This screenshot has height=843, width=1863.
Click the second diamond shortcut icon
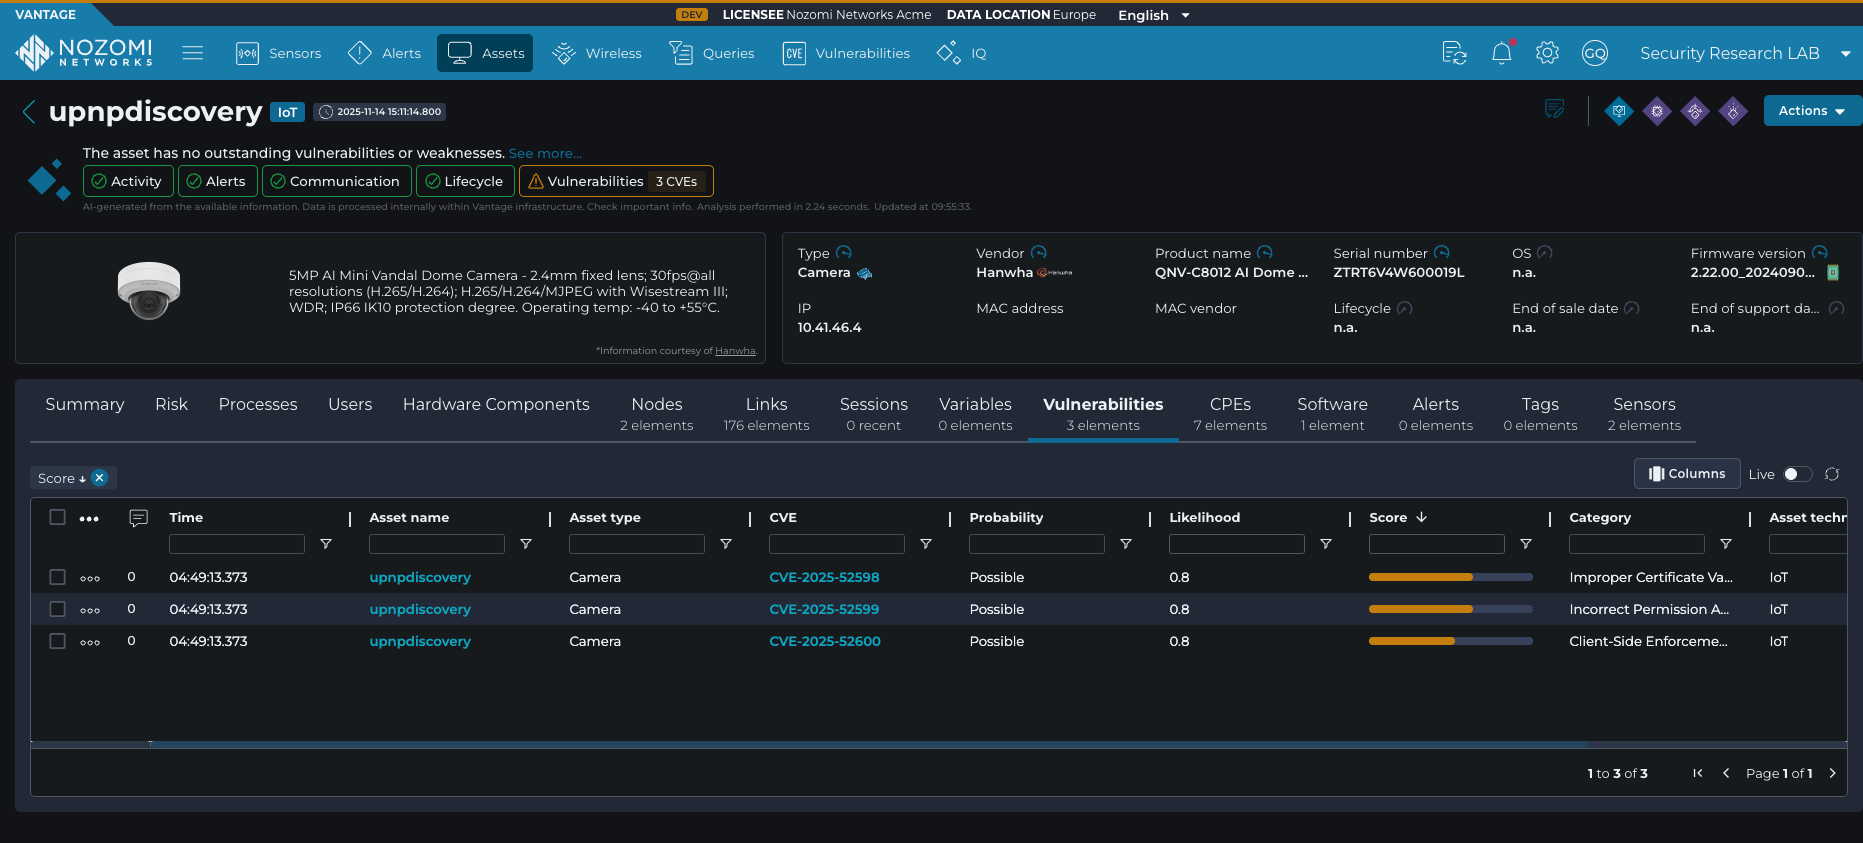[x=1657, y=111]
